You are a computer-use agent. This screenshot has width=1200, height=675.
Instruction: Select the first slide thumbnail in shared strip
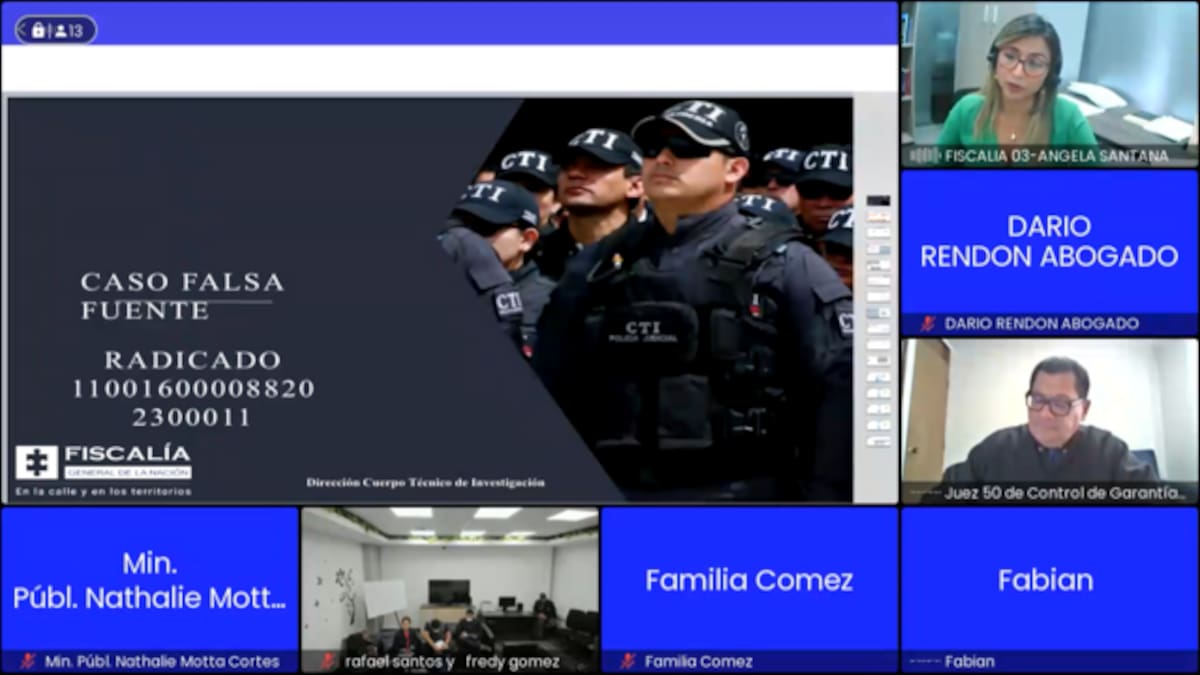(x=878, y=201)
